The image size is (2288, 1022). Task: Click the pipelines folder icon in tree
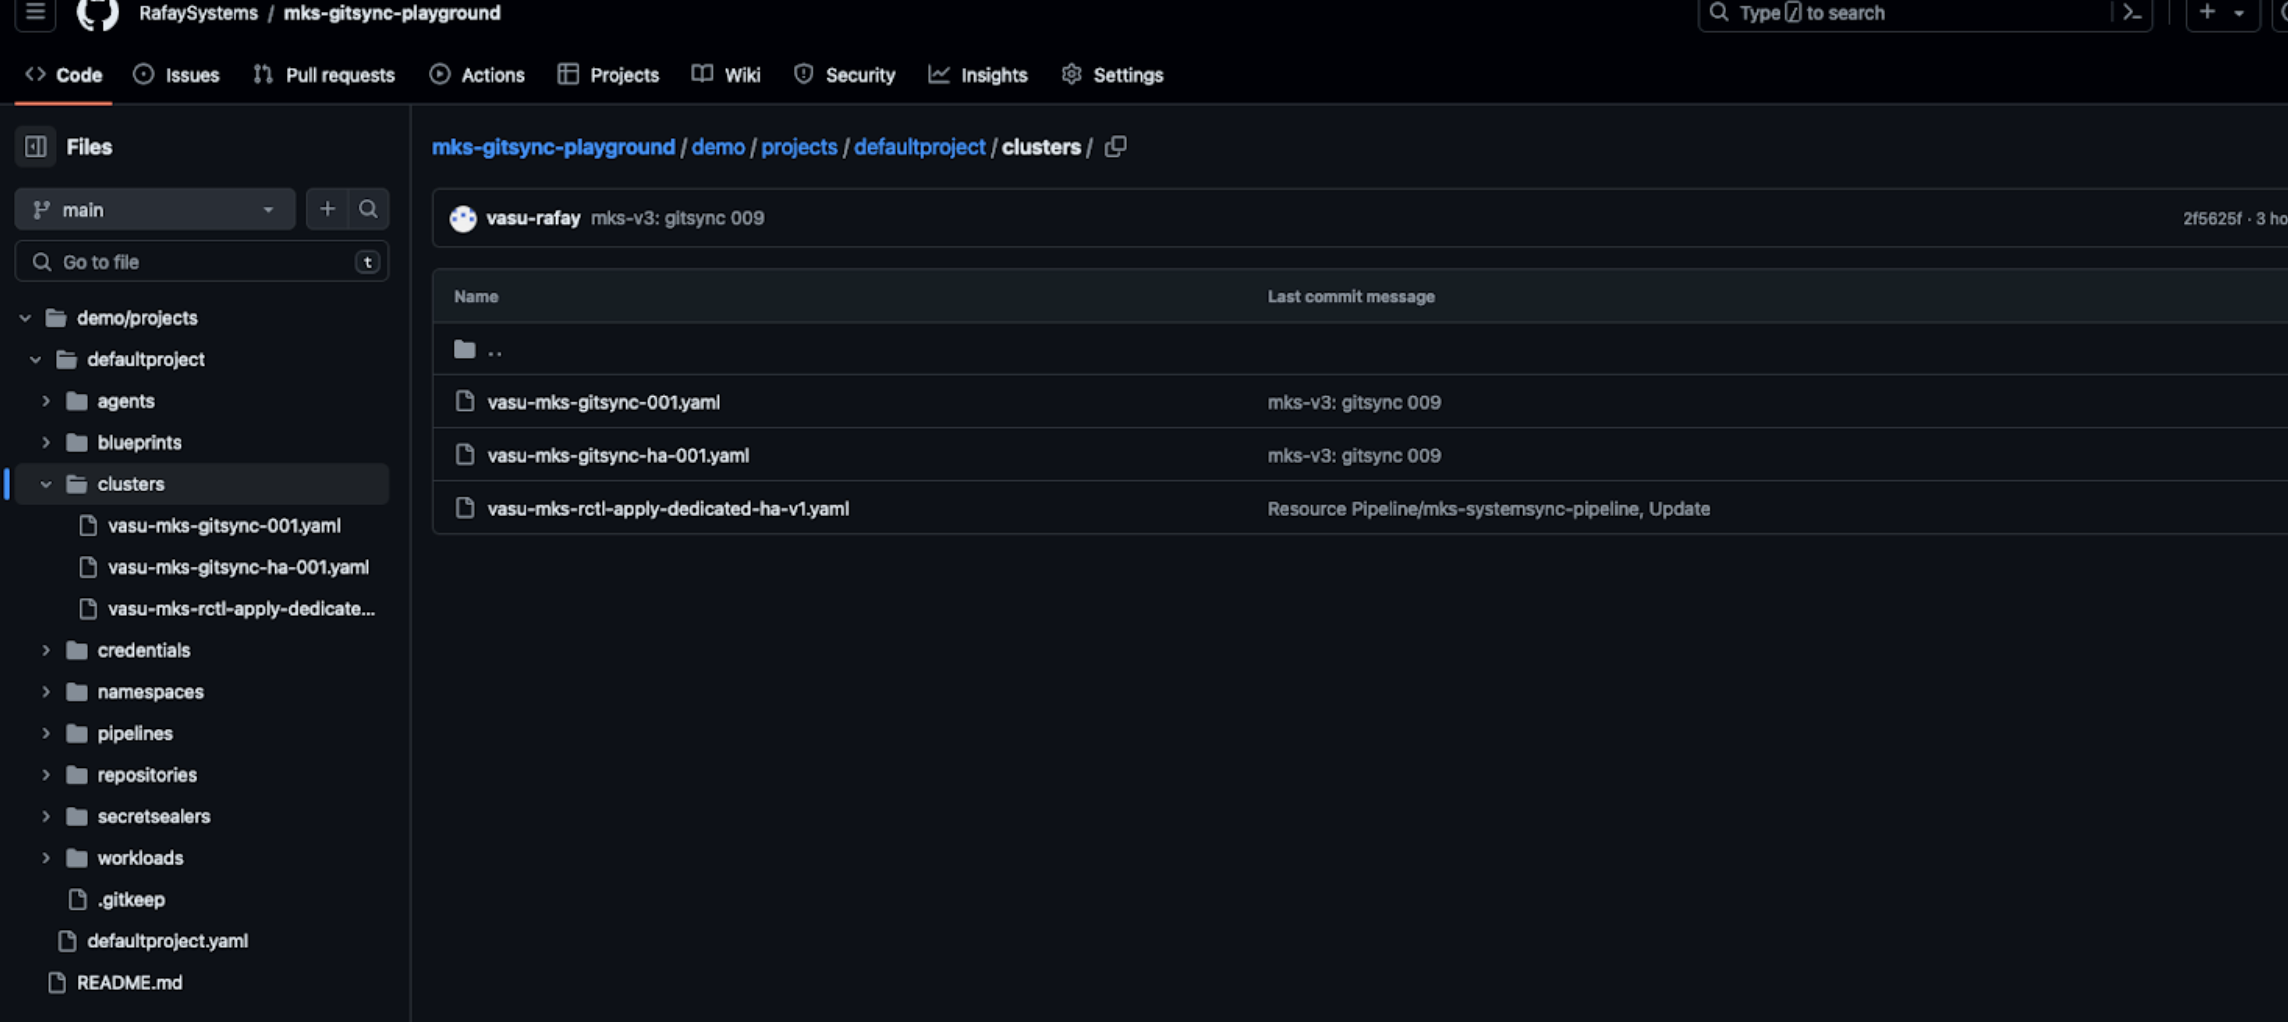coord(77,733)
